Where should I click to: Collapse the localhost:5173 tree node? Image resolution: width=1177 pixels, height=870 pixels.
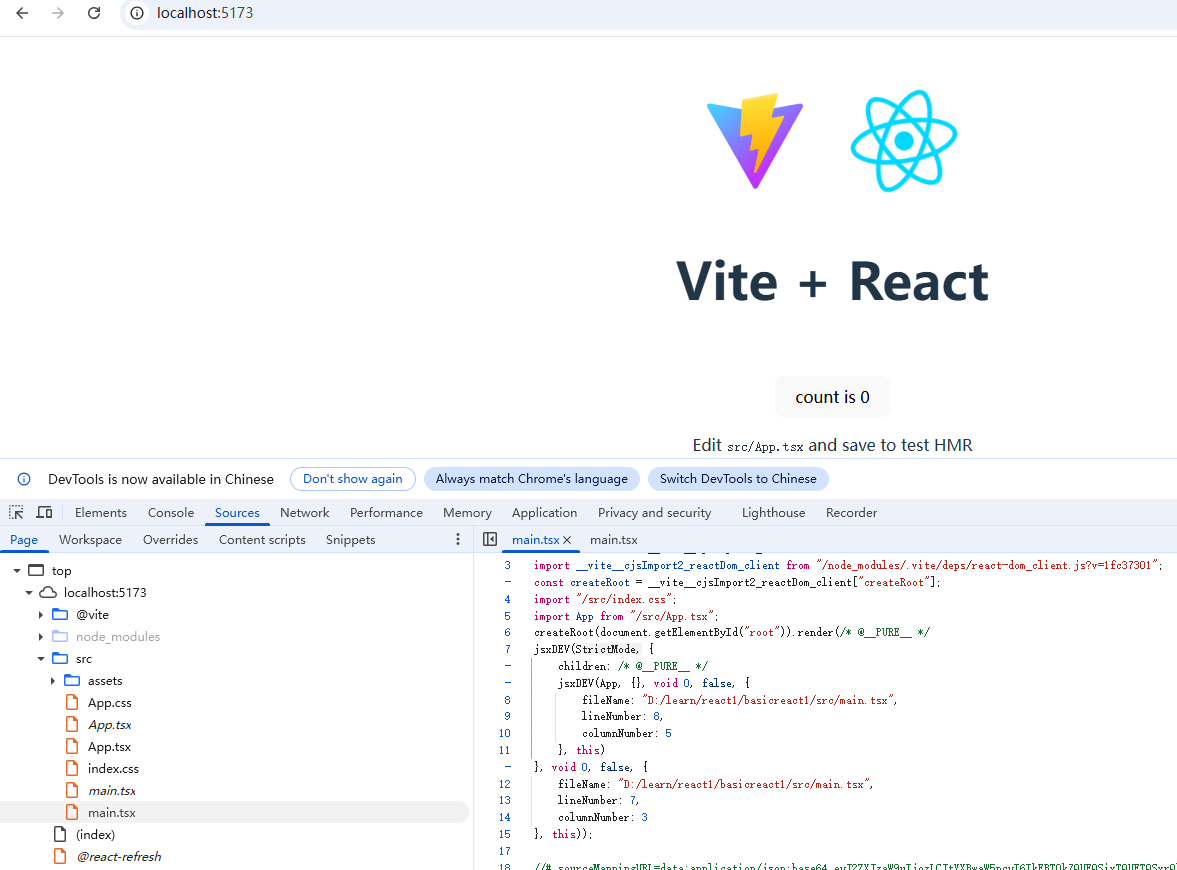(29, 593)
